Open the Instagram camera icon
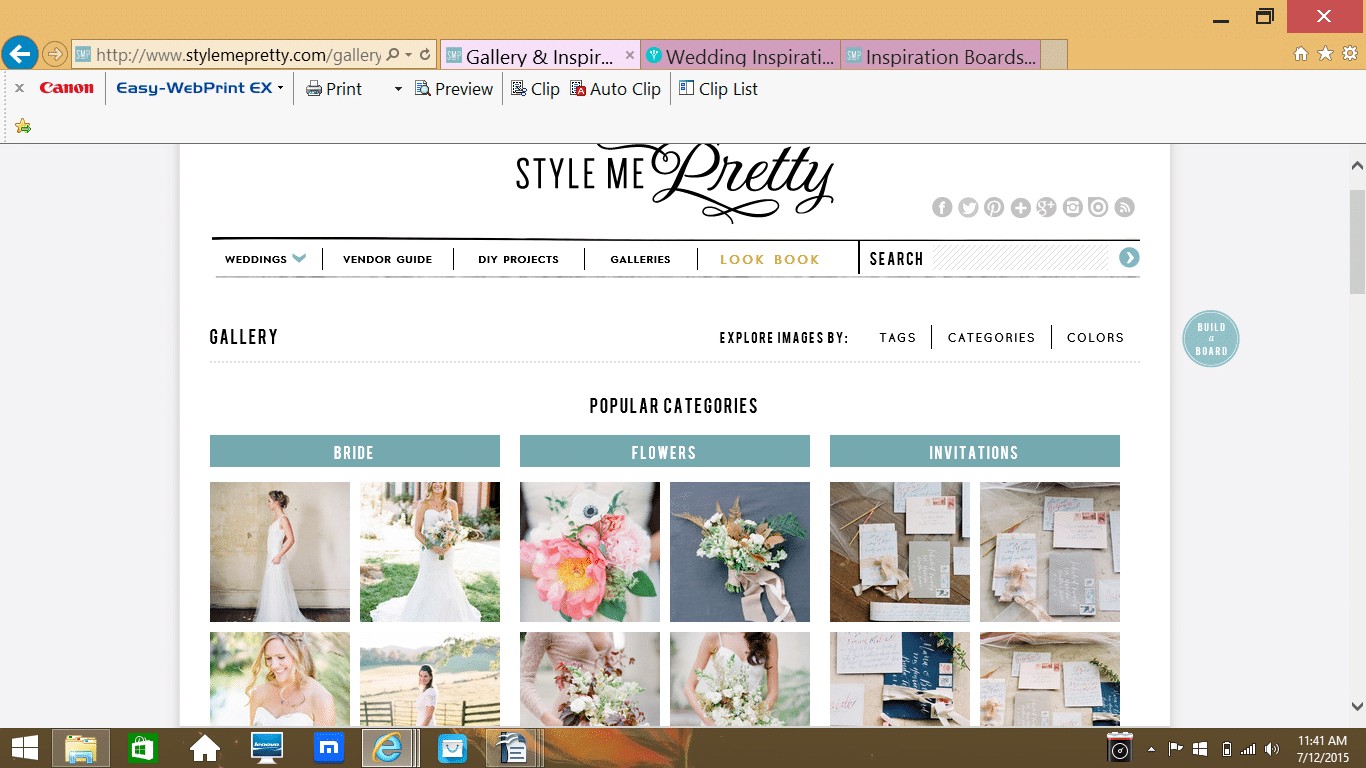The height and width of the screenshot is (768, 1366). coord(1072,207)
